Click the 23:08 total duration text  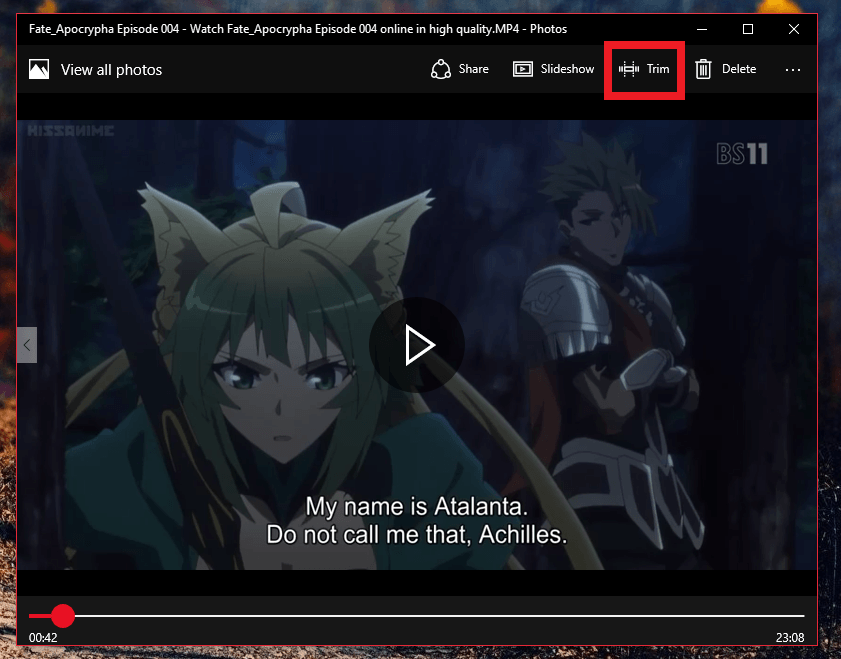790,638
